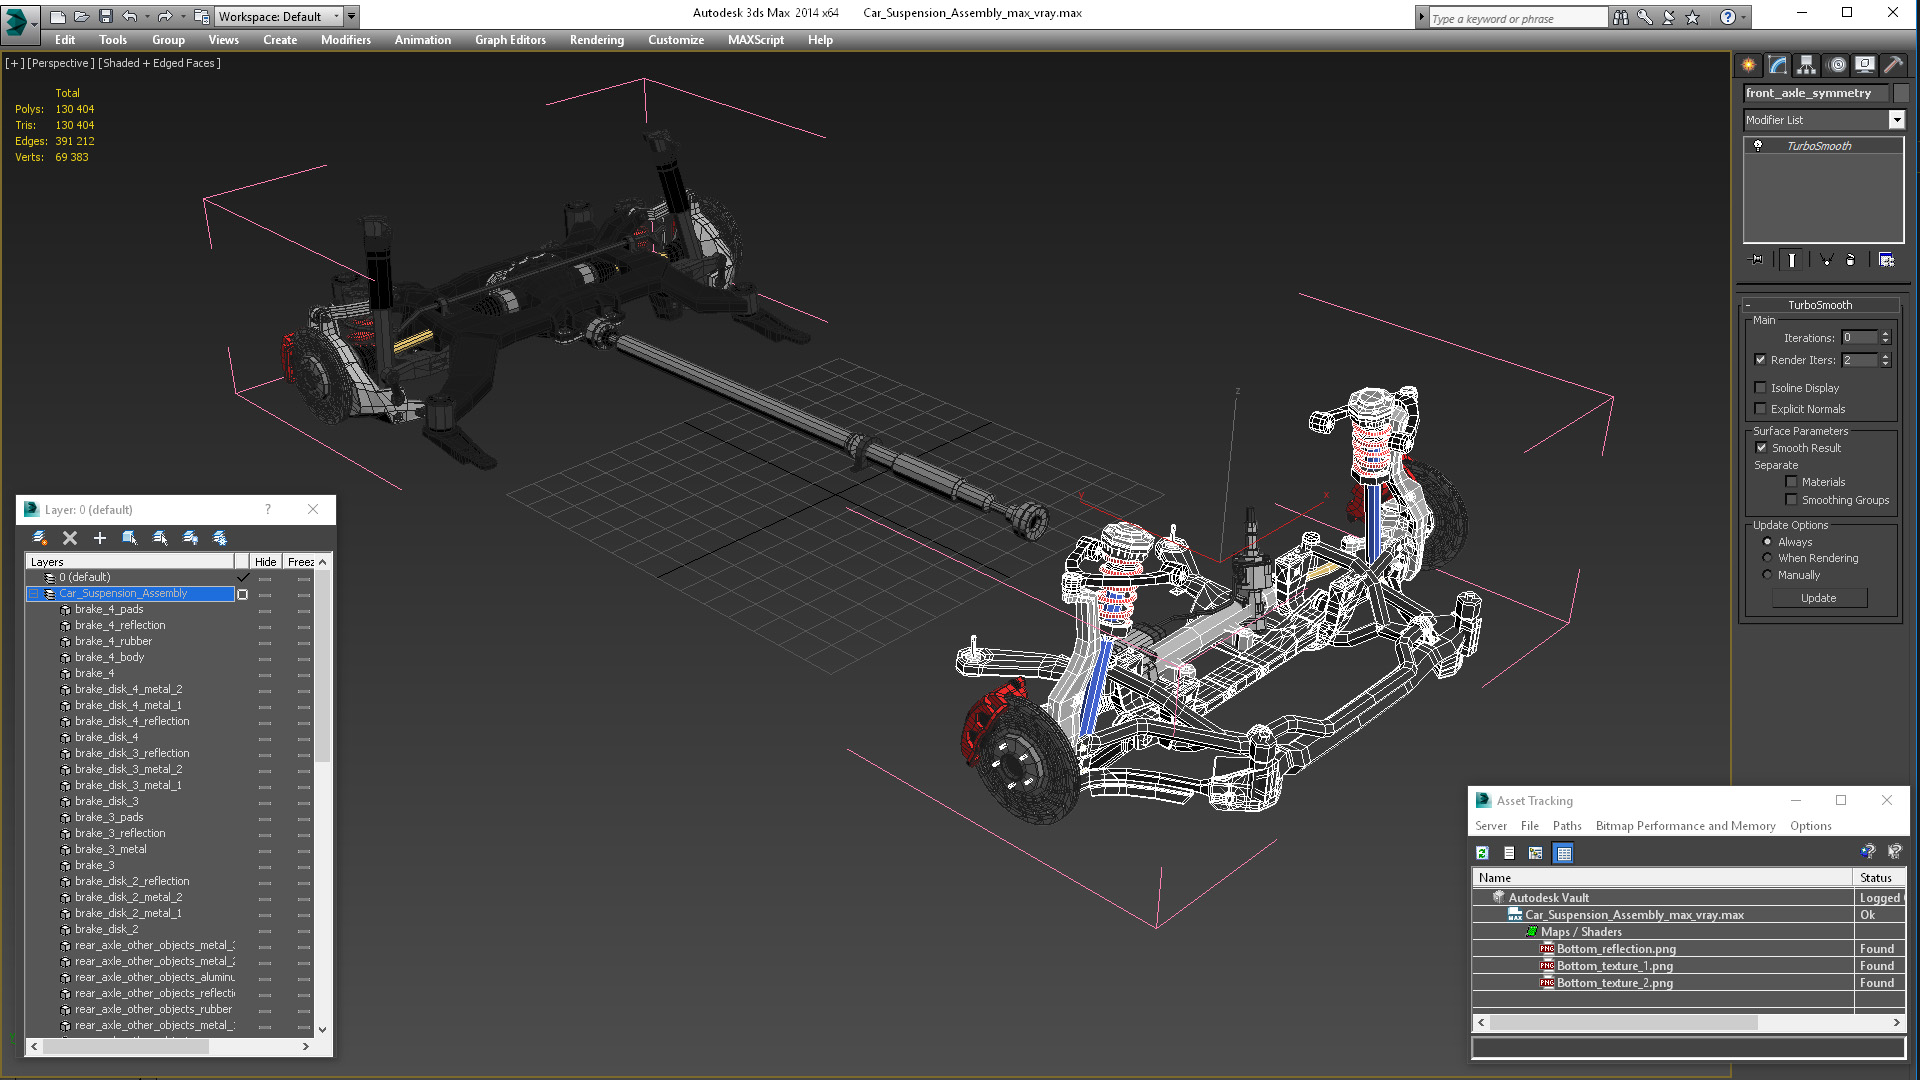Open the Create command panel tab
1920x1080 pixels.
1748,65
